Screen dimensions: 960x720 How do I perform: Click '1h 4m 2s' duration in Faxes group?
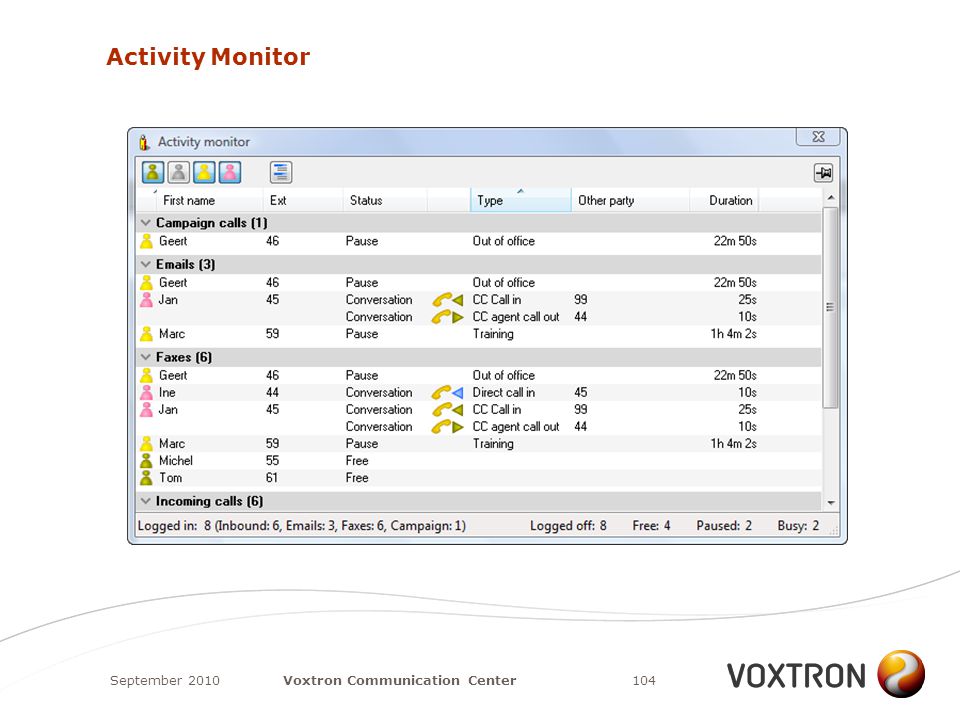[733, 443]
